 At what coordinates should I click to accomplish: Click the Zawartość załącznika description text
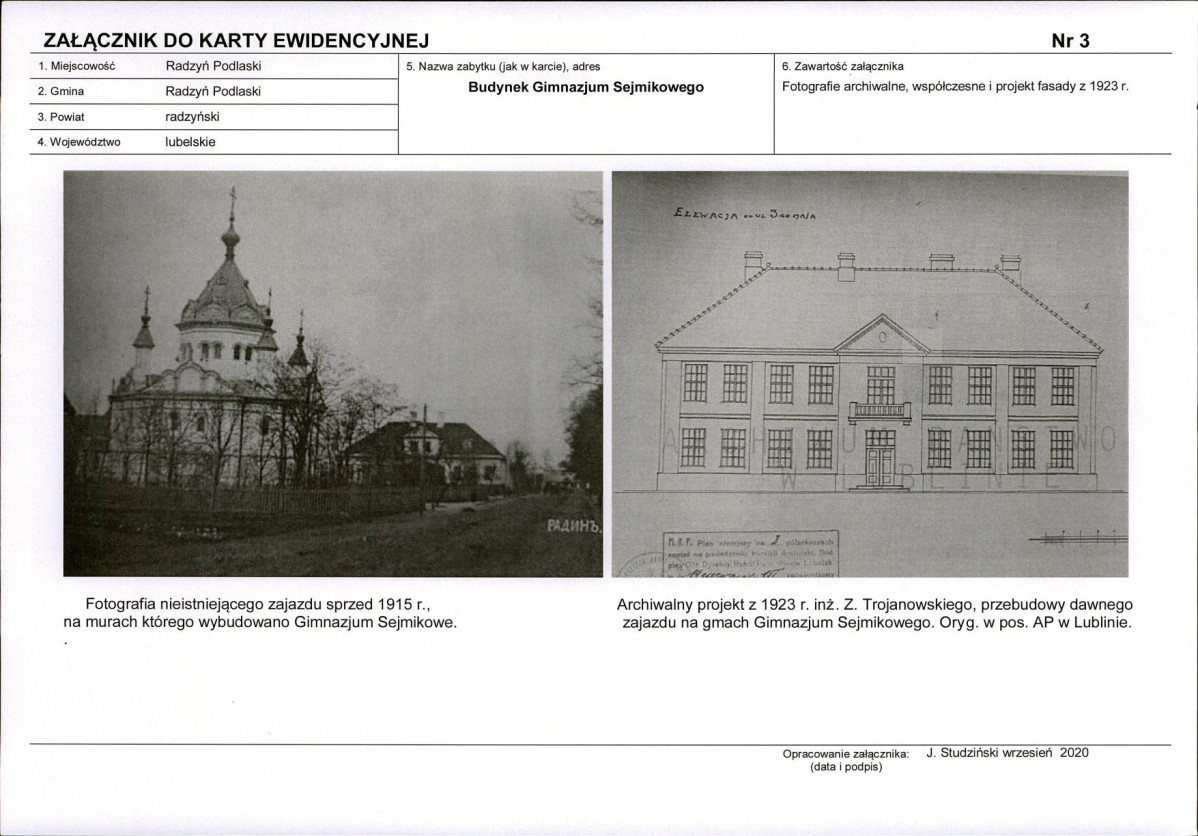click(x=955, y=86)
